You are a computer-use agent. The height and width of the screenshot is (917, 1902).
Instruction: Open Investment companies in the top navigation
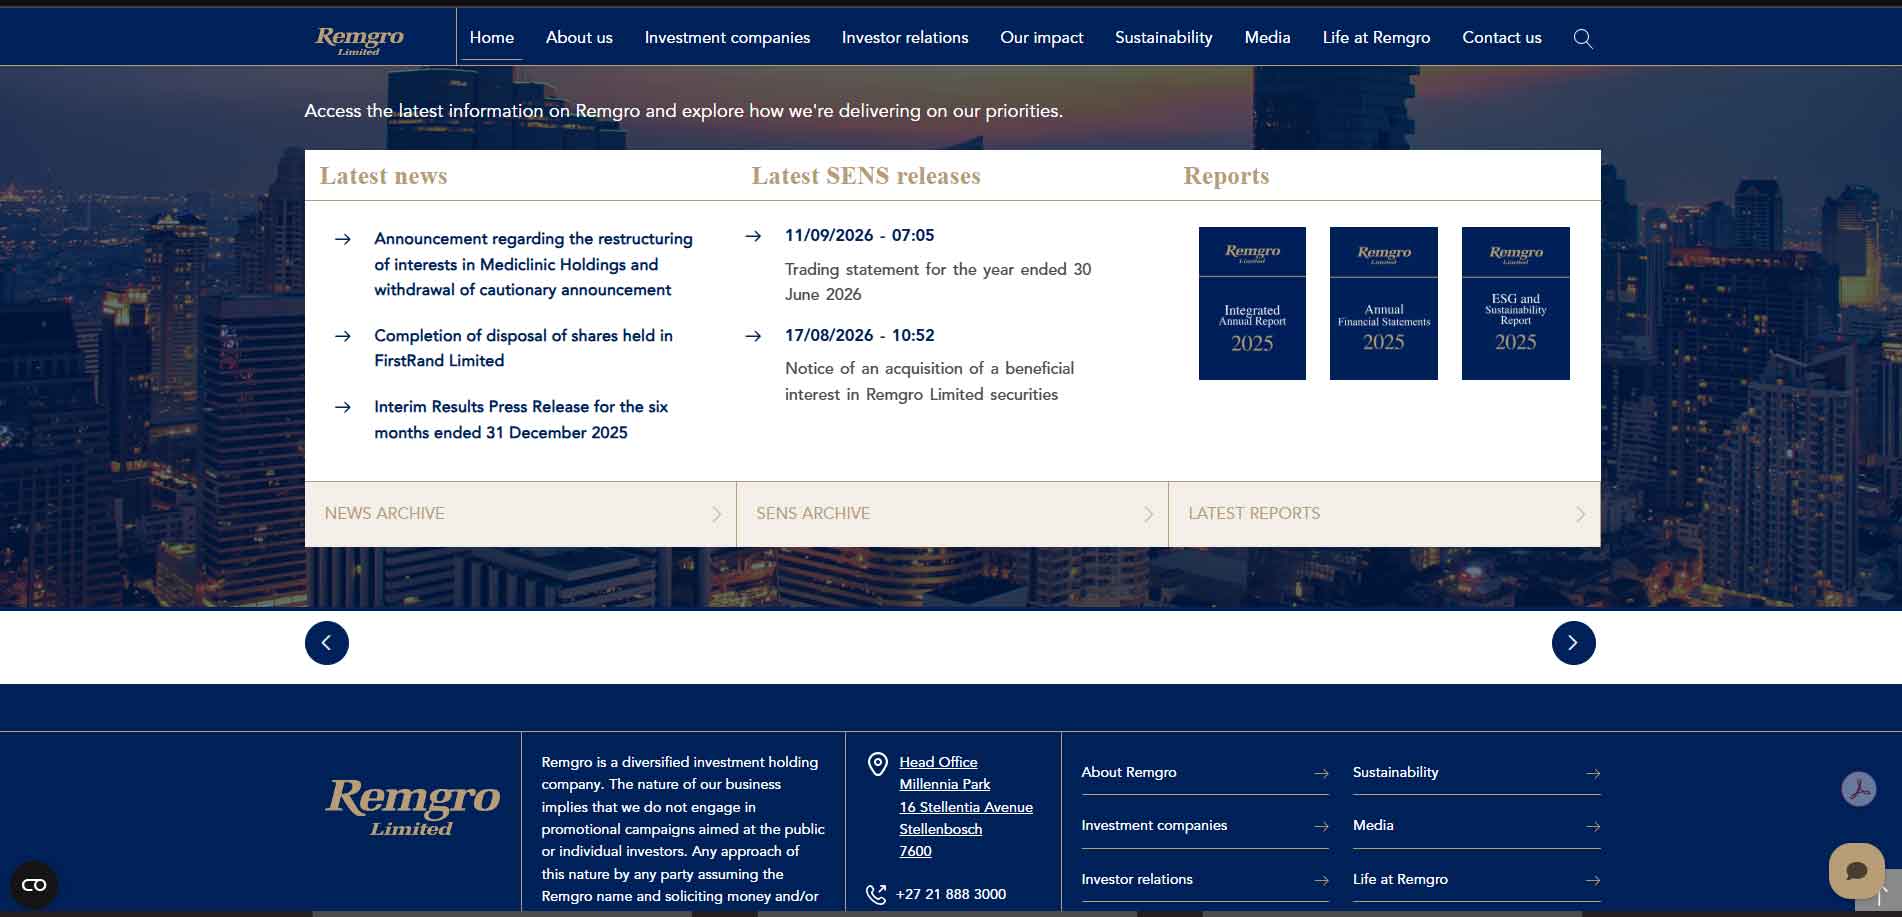(x=727, y=38)
